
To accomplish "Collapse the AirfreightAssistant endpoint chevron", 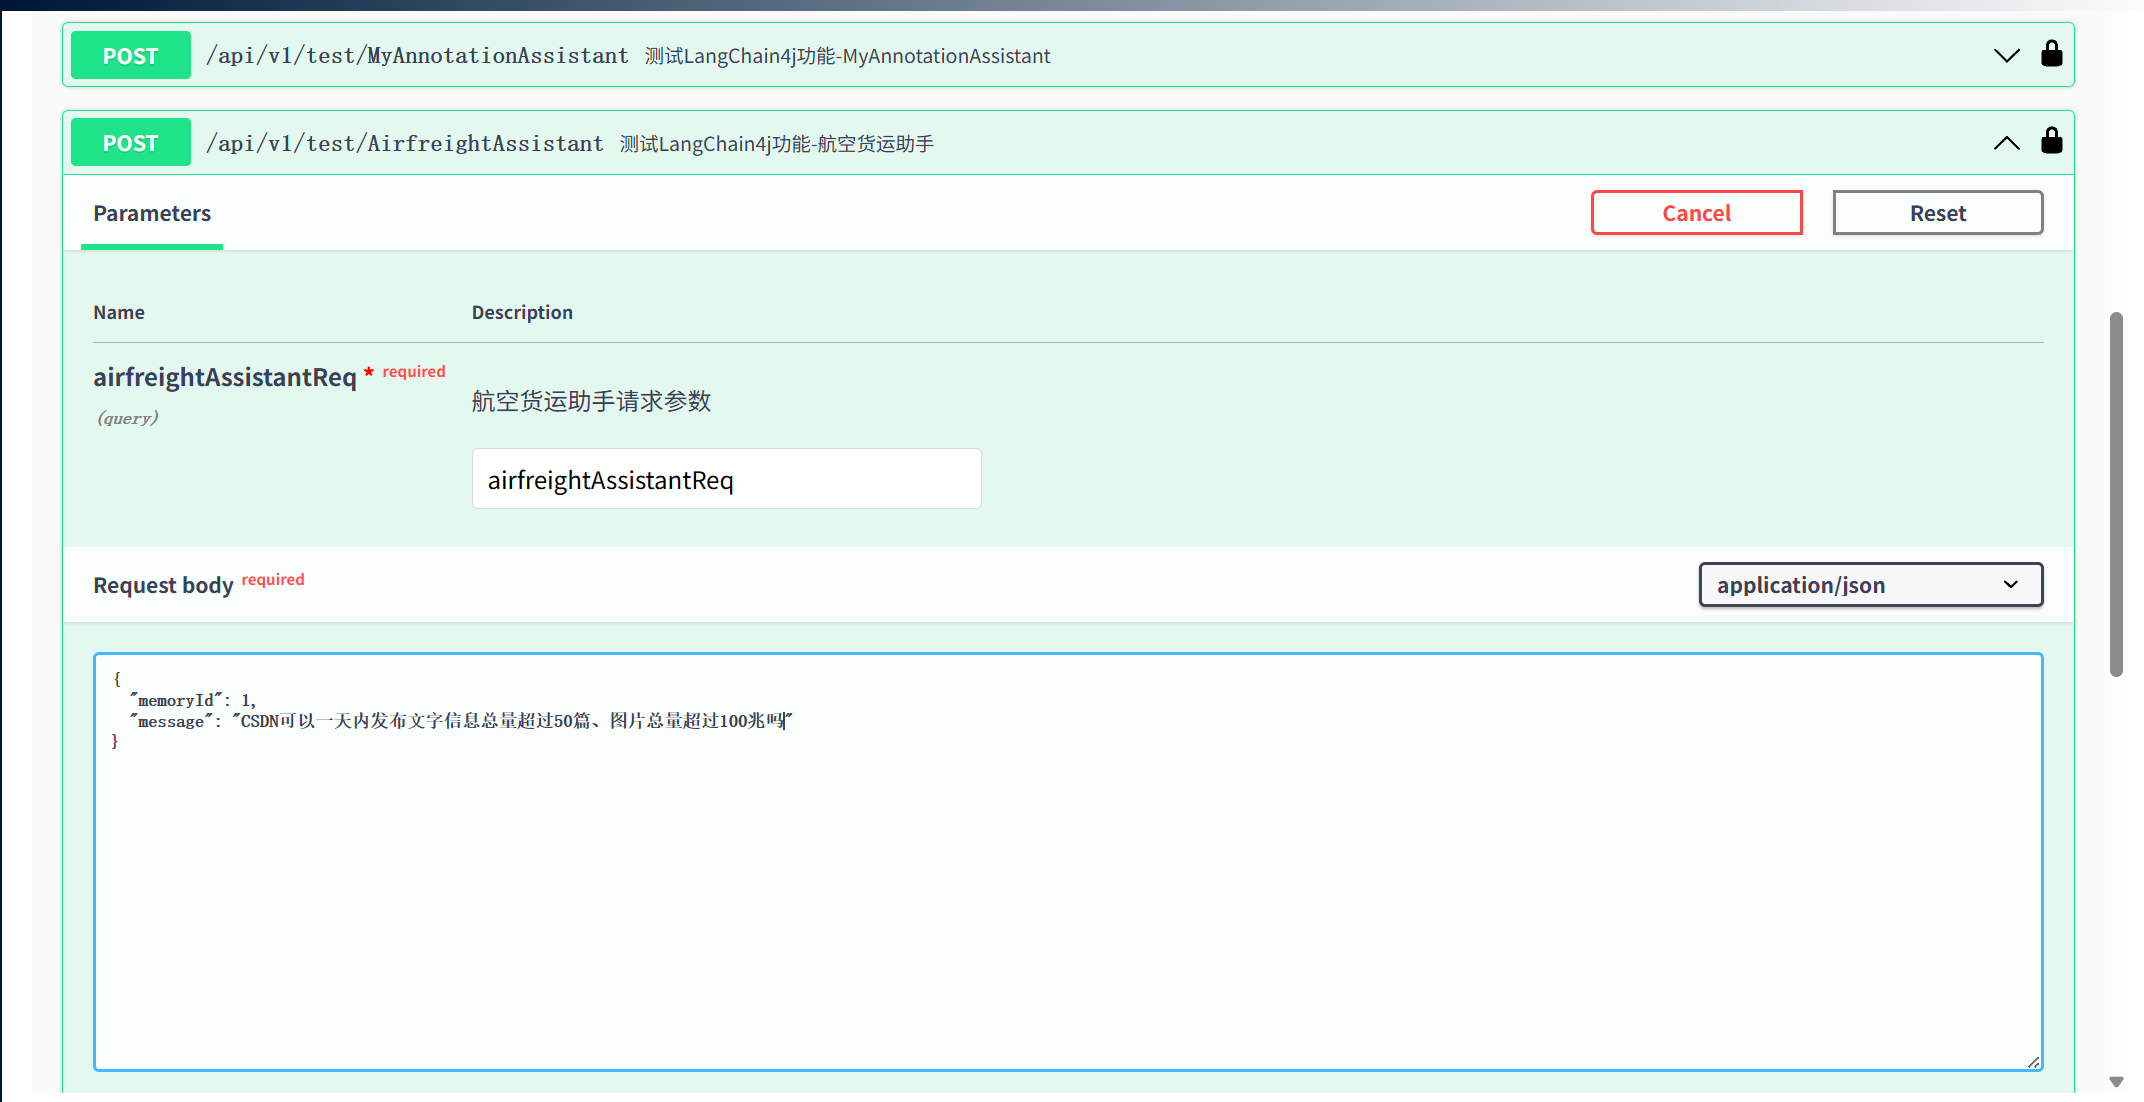I will click(x=2006, y=143).
